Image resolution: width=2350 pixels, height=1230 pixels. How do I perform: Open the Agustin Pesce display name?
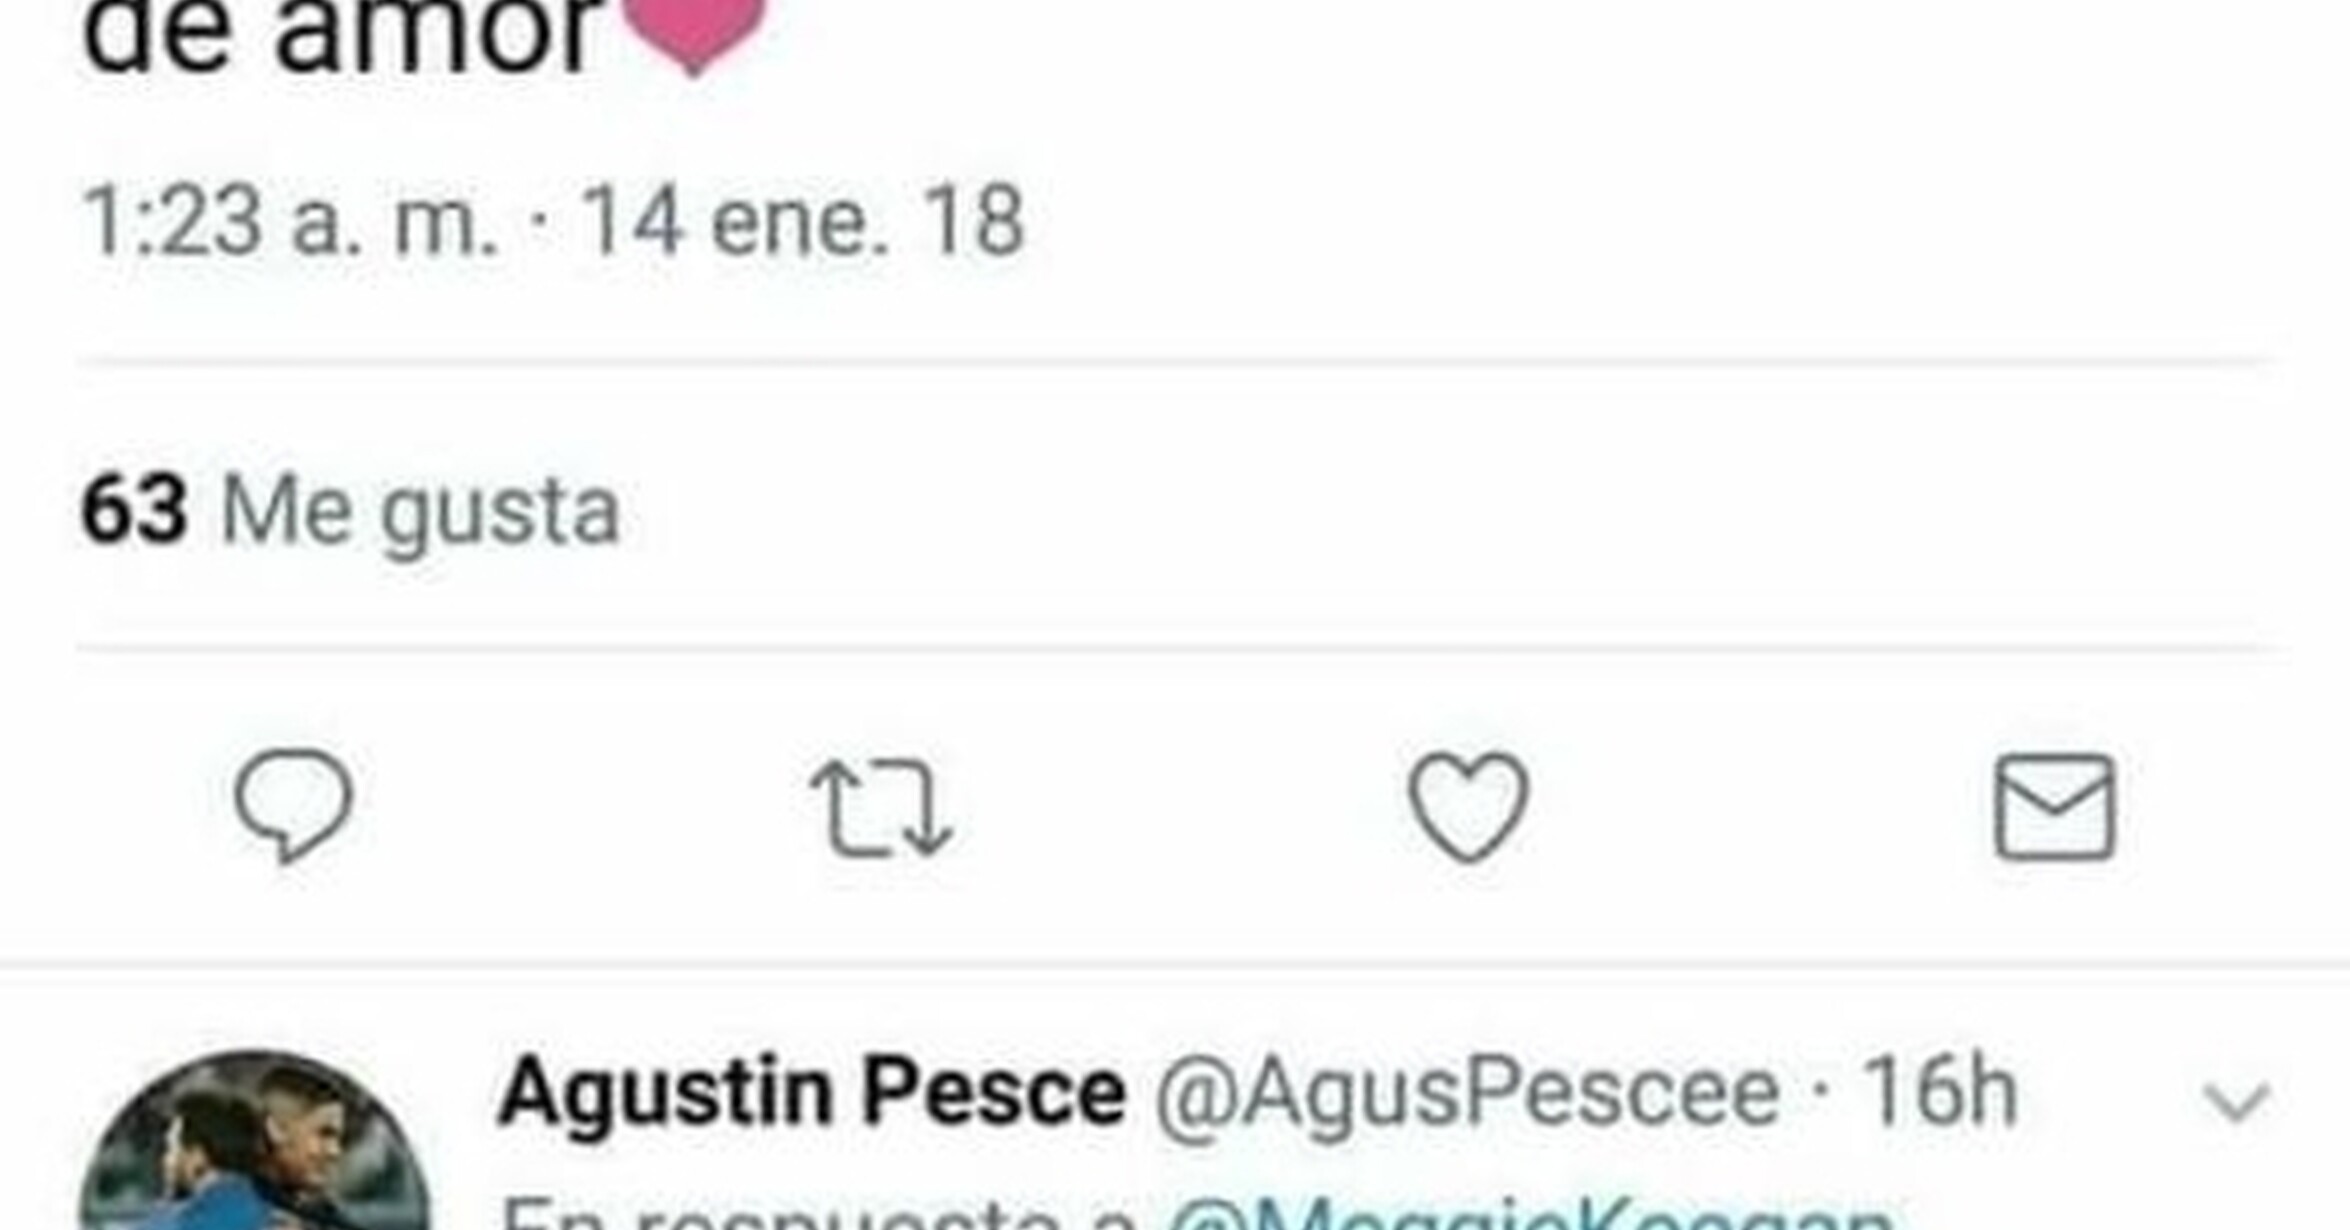coord(812,1092)
